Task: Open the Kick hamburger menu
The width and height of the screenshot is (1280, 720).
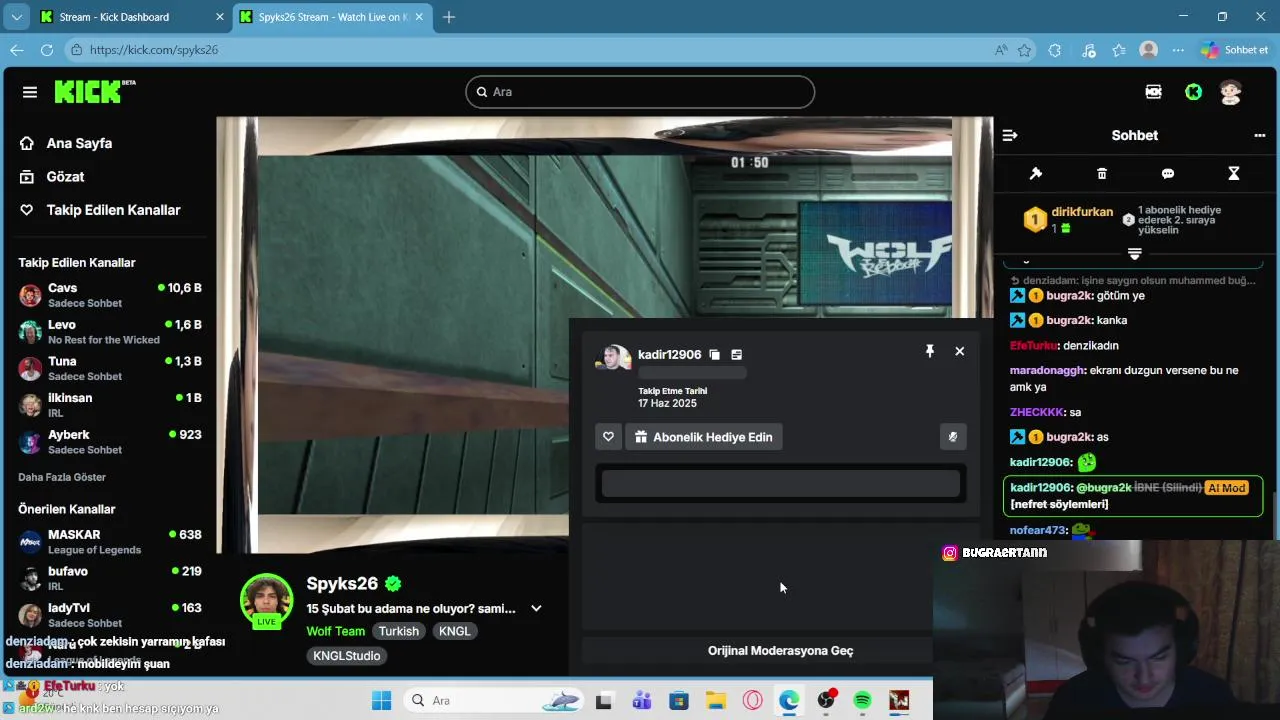Action: pyautogui.click(x=30, y=92)
